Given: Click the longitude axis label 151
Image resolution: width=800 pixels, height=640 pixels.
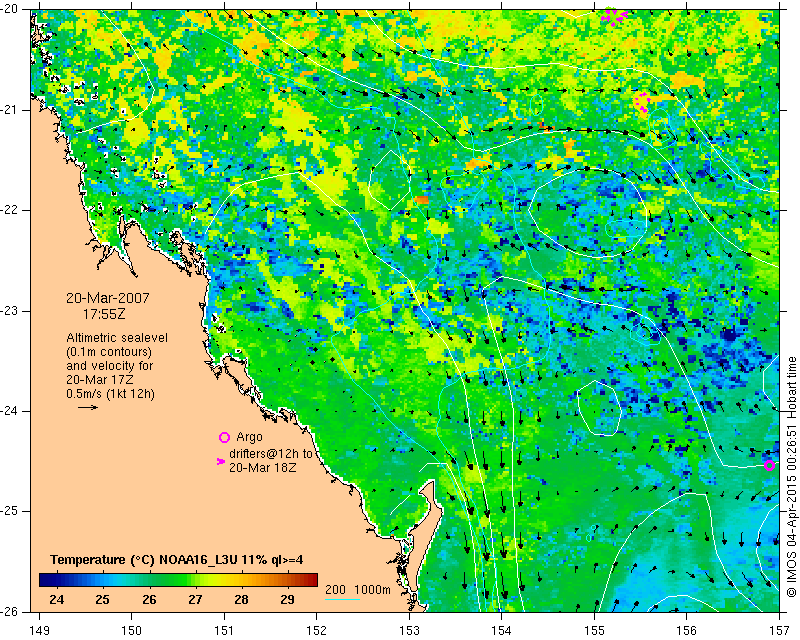Looking at the screenshot, I should 224,630.
